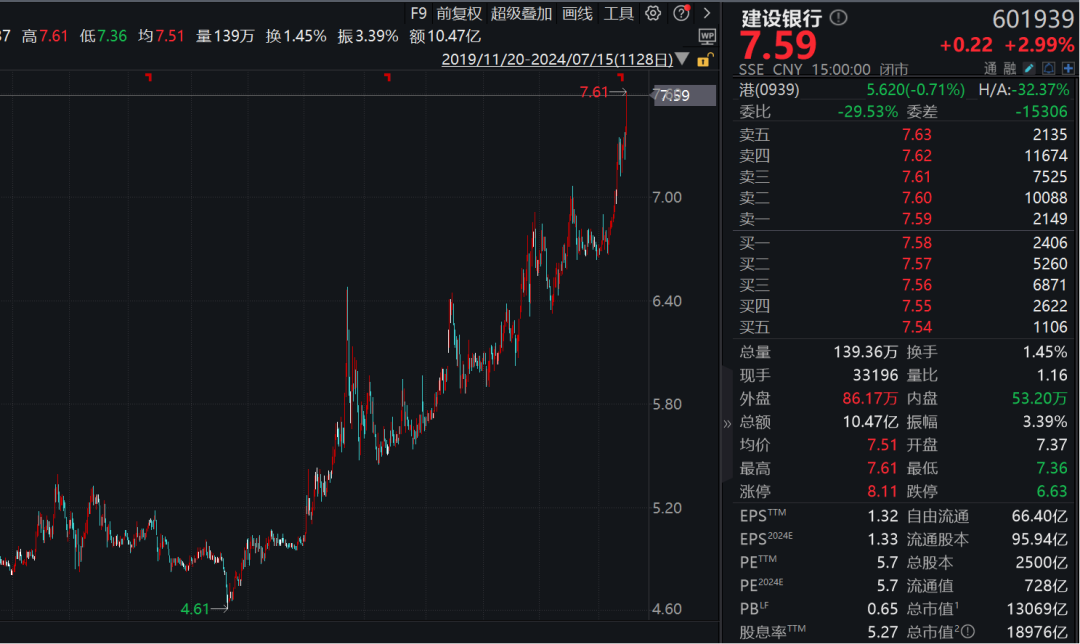Click 内盘 value 53.20万

click(1039, 399)
